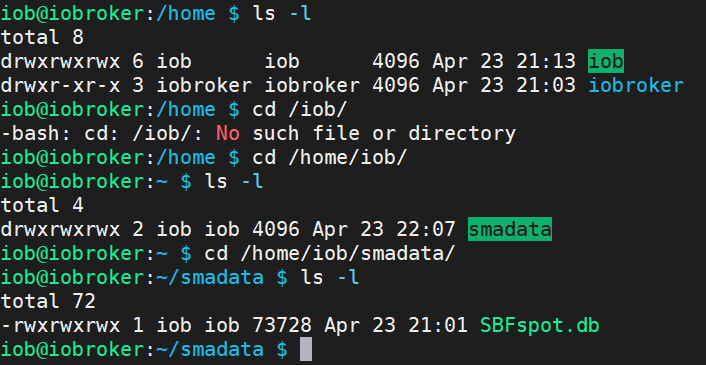706x365 pixels.
Task: Click the red 'No' error word
Action: (228, 133)
